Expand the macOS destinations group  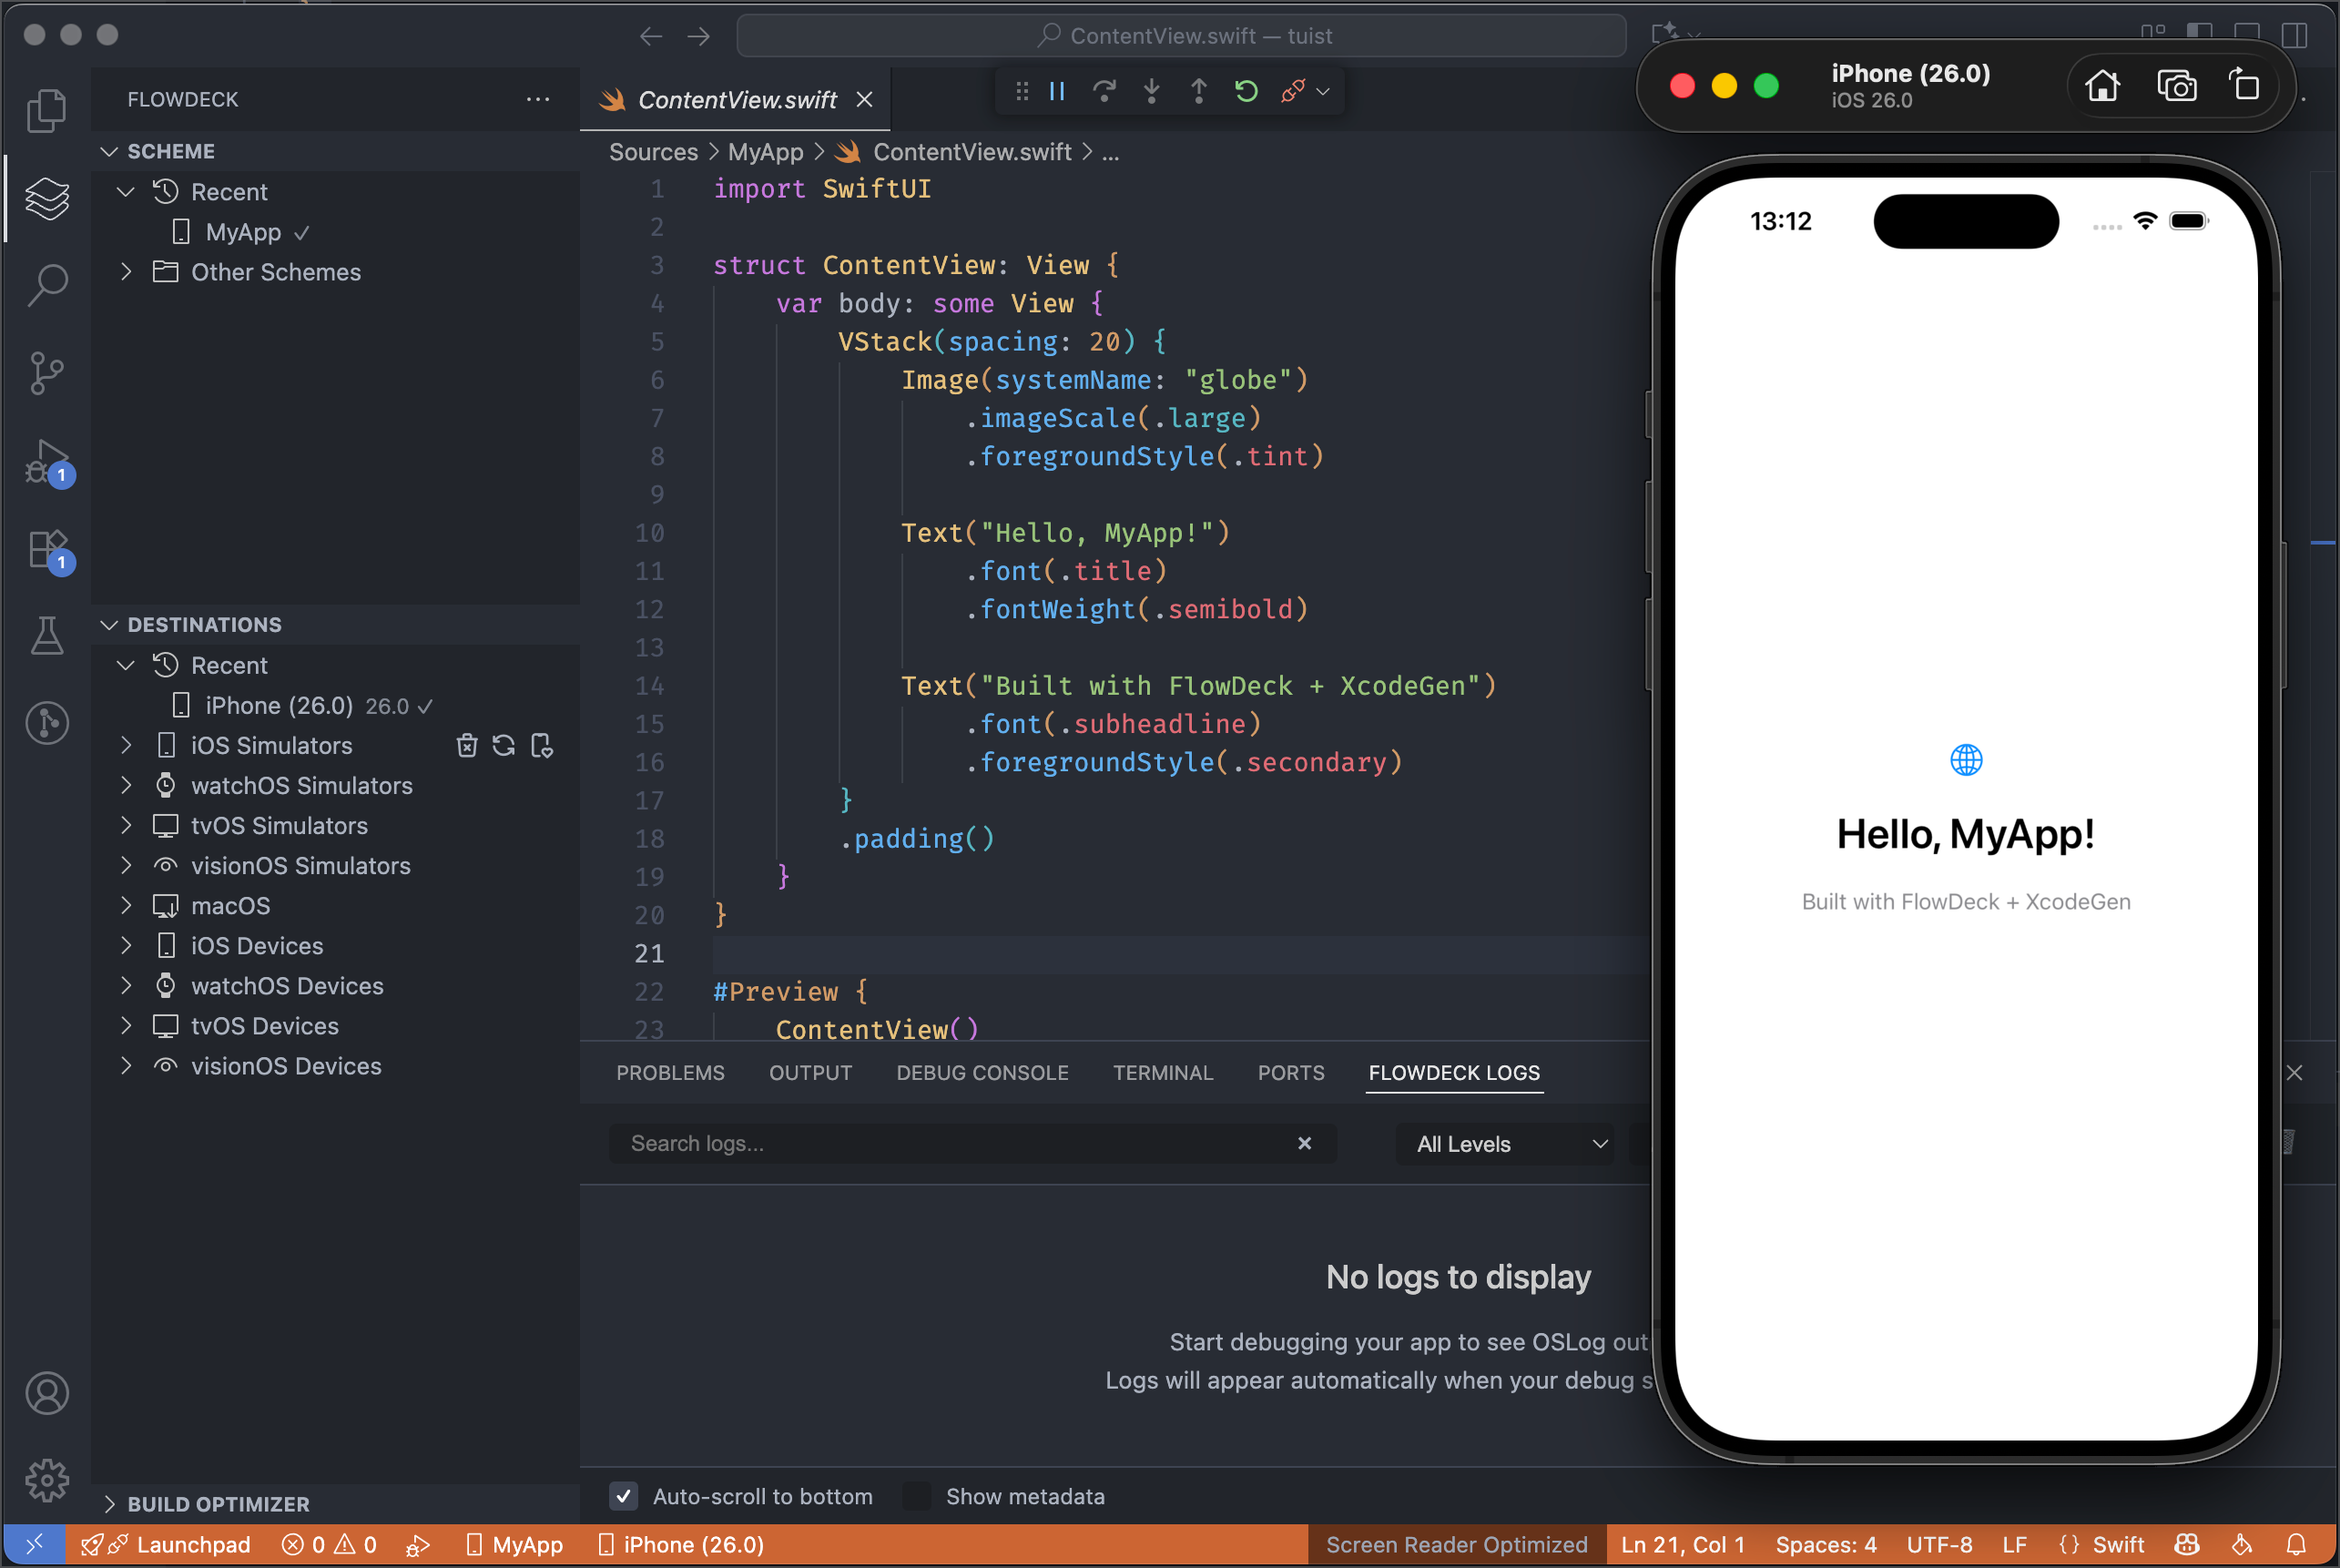click(125, 905)
